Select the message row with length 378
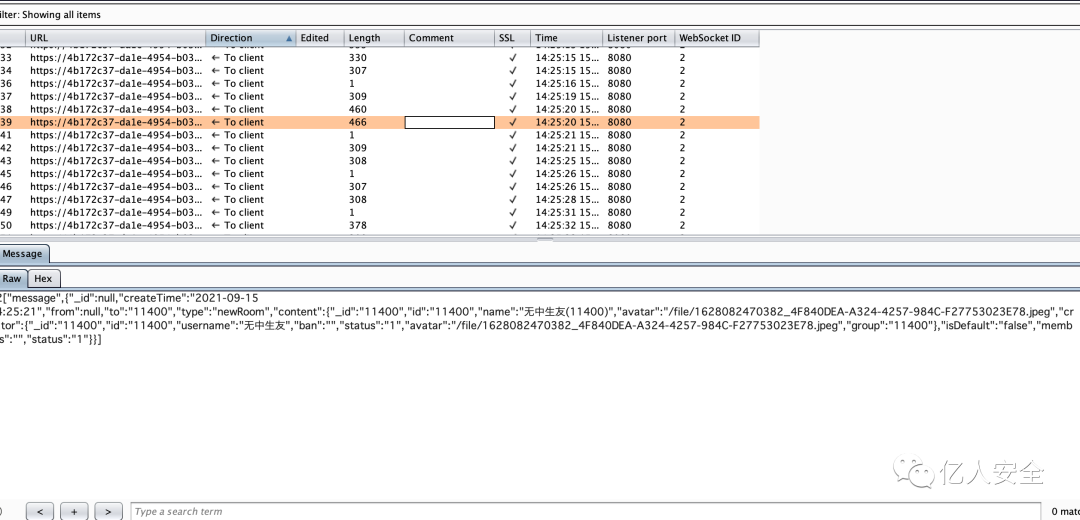 380,225
